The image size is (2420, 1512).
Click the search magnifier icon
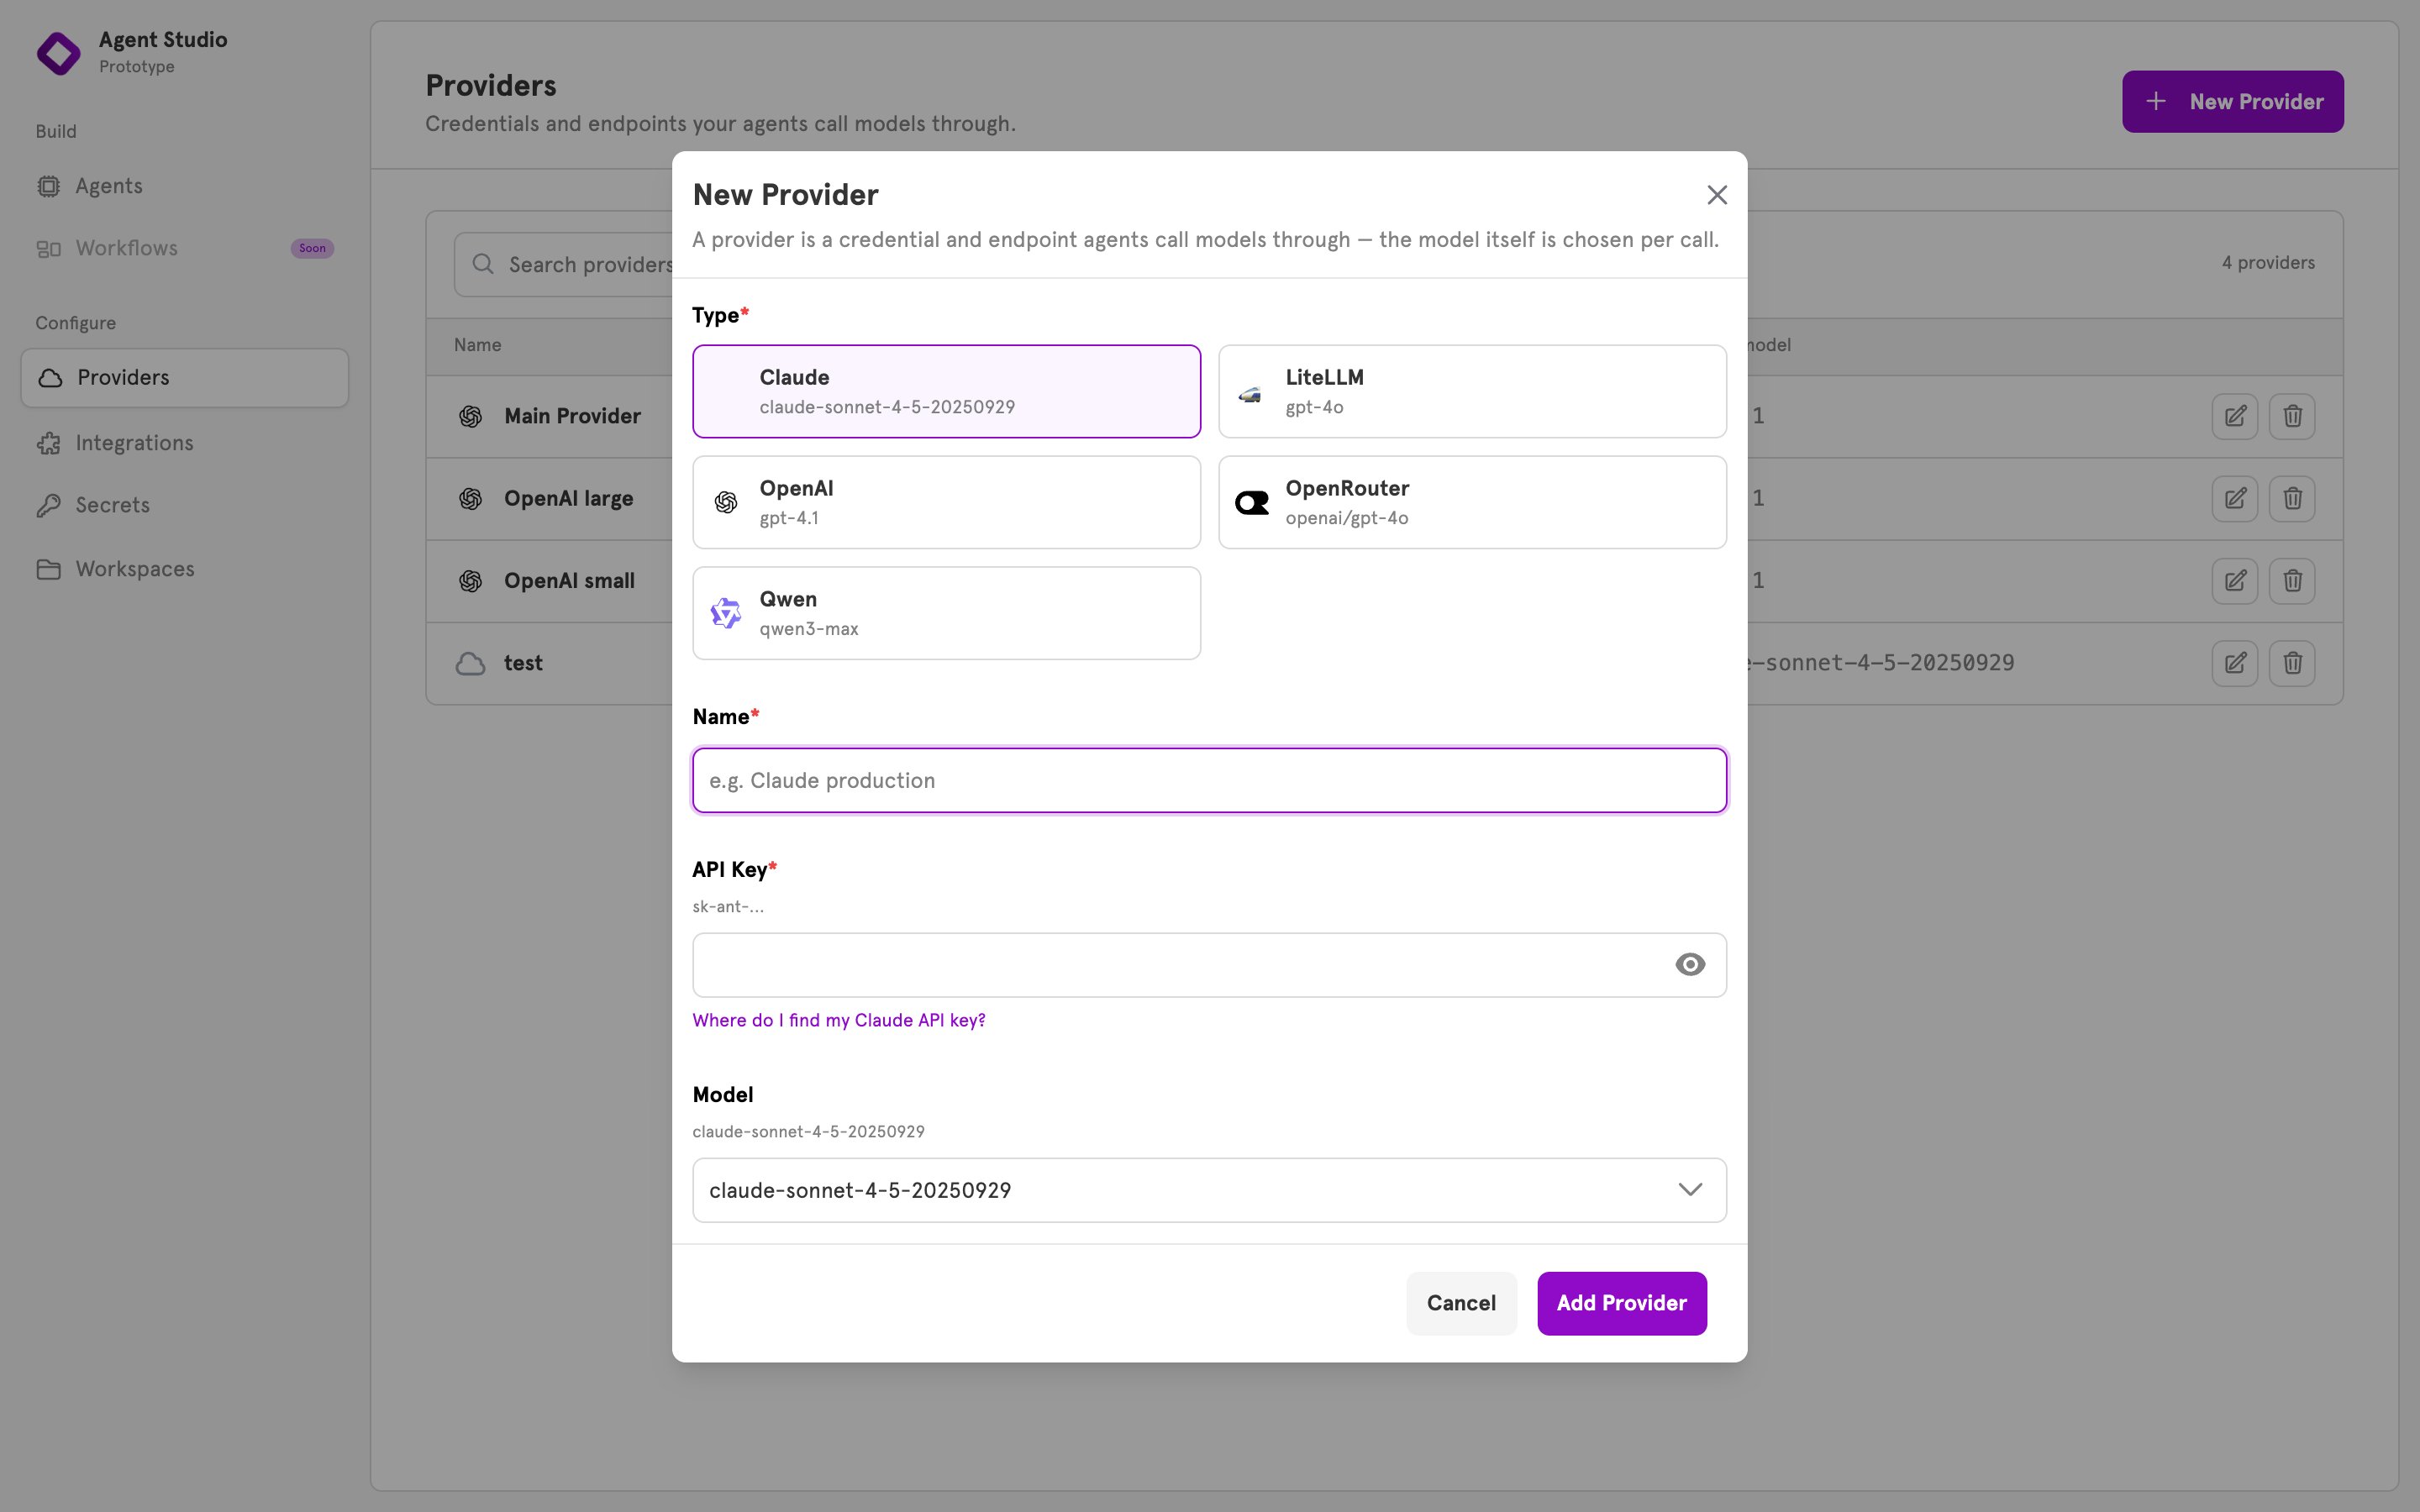pos(483,264)
